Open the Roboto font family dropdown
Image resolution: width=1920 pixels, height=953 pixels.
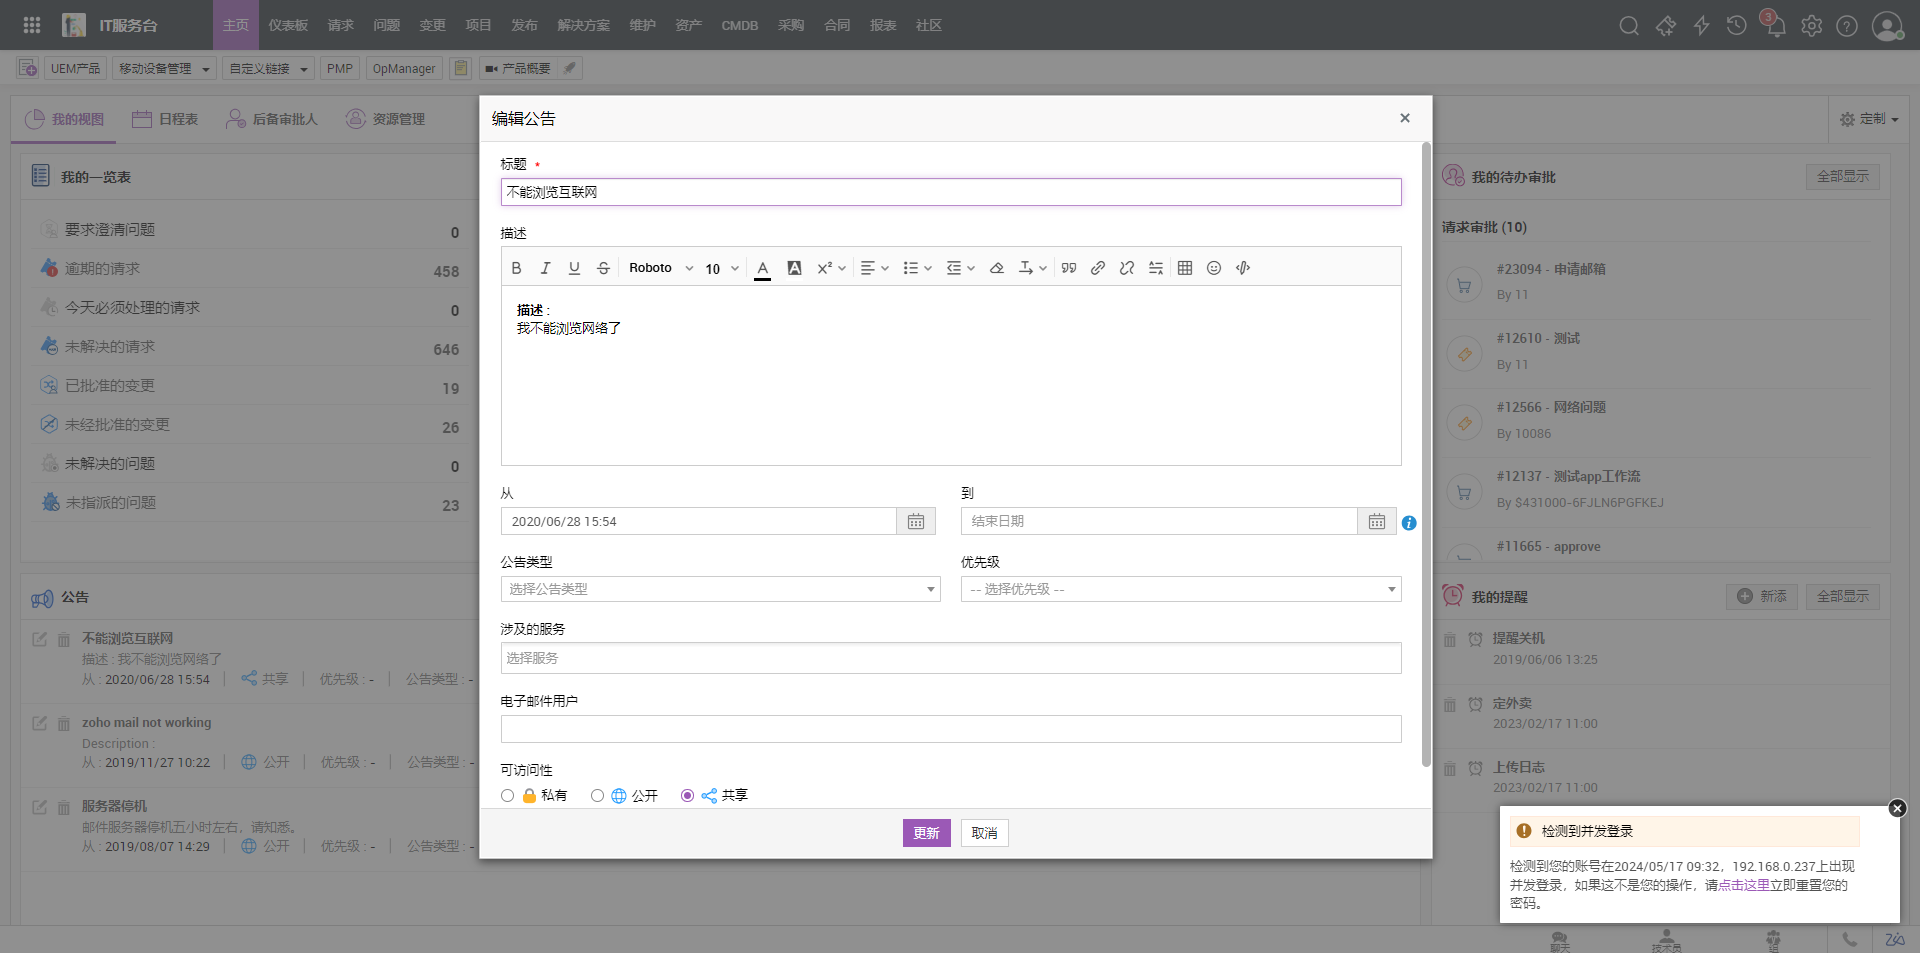[x=660, y=268]
